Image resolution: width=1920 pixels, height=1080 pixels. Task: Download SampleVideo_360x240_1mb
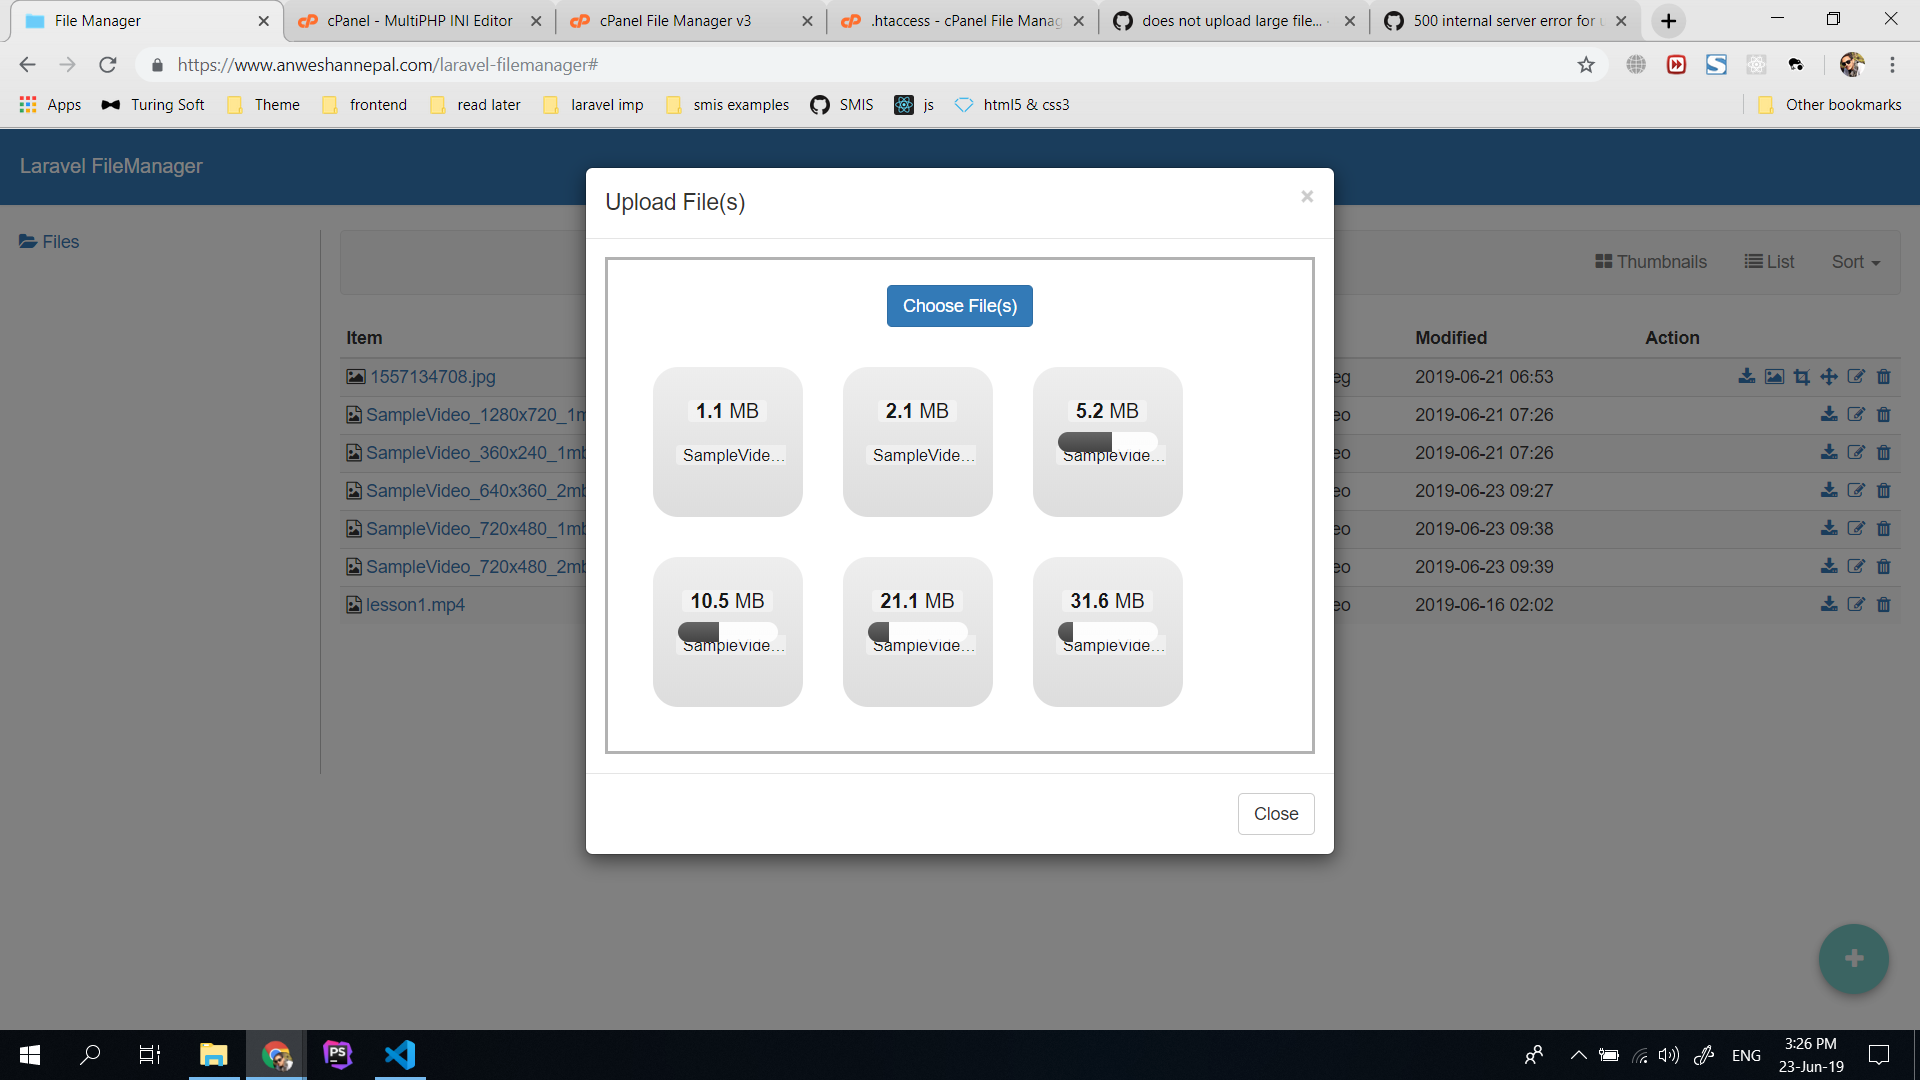coord(1830,452)
